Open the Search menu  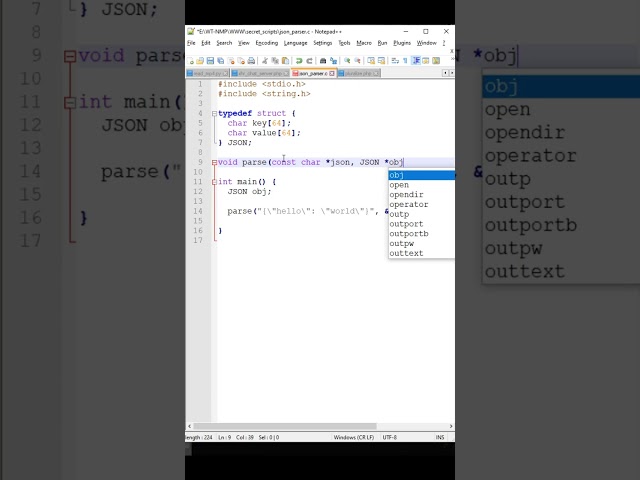[224, 43]
